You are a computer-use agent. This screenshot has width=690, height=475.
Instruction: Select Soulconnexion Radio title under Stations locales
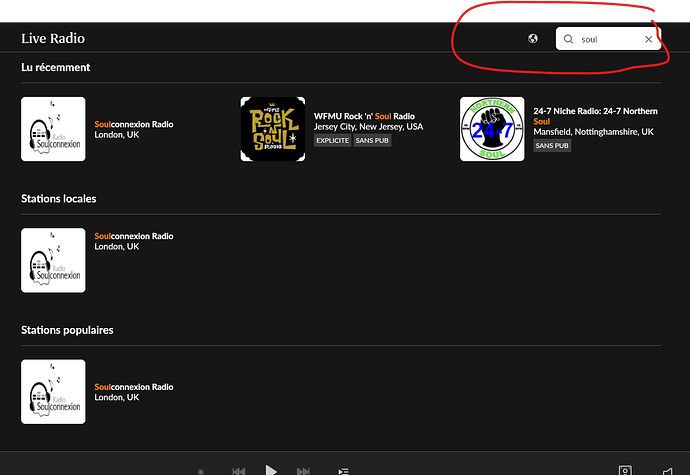(x=133, y=236)
